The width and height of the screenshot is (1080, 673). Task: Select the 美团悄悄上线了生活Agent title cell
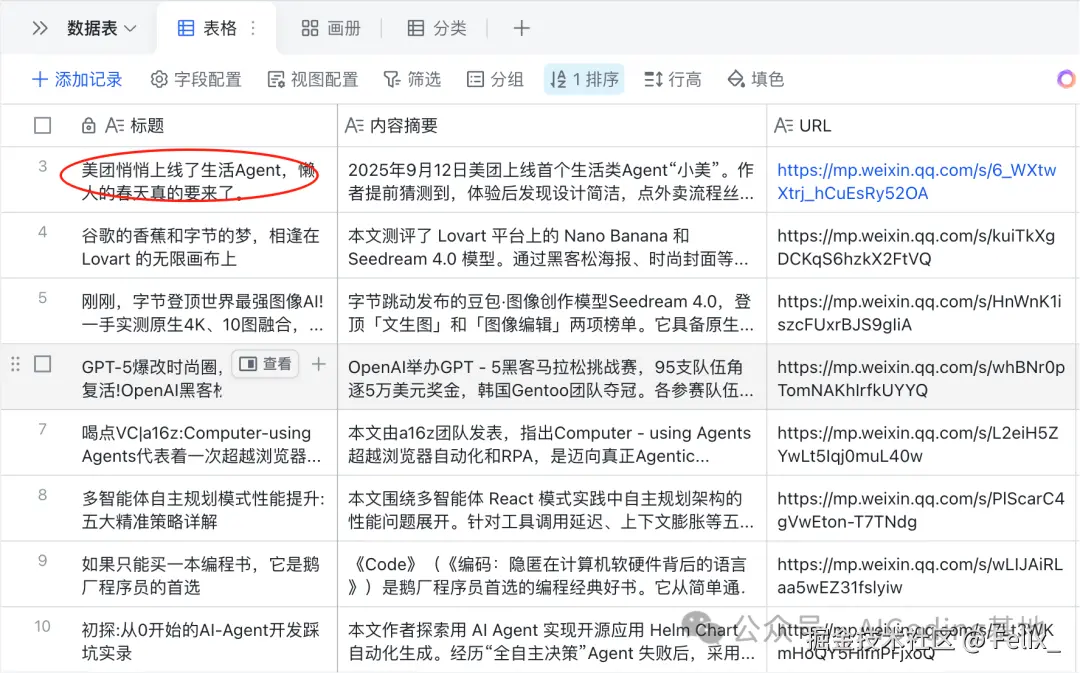(x=198, y=181)
